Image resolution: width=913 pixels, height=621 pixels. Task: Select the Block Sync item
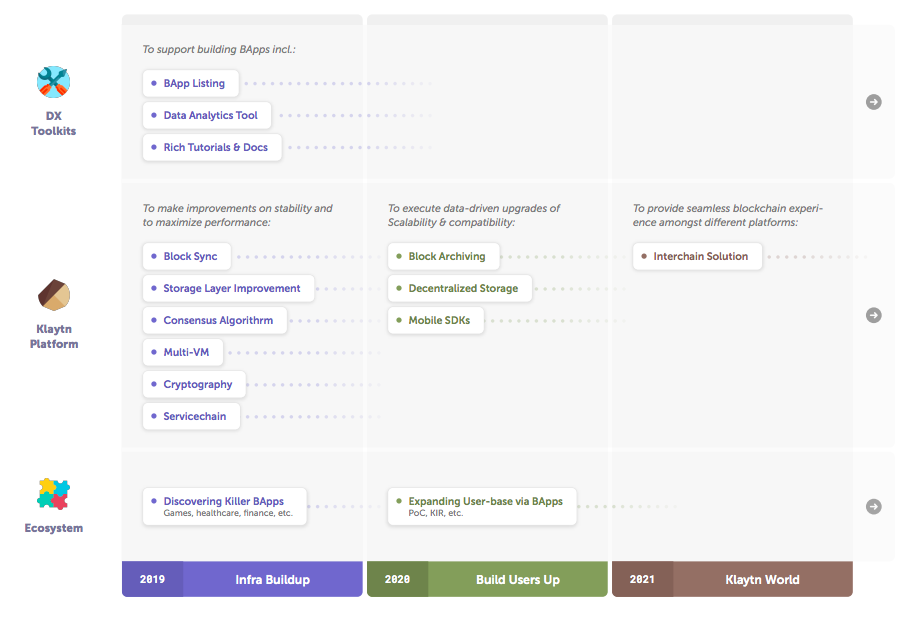coord(187,256)
